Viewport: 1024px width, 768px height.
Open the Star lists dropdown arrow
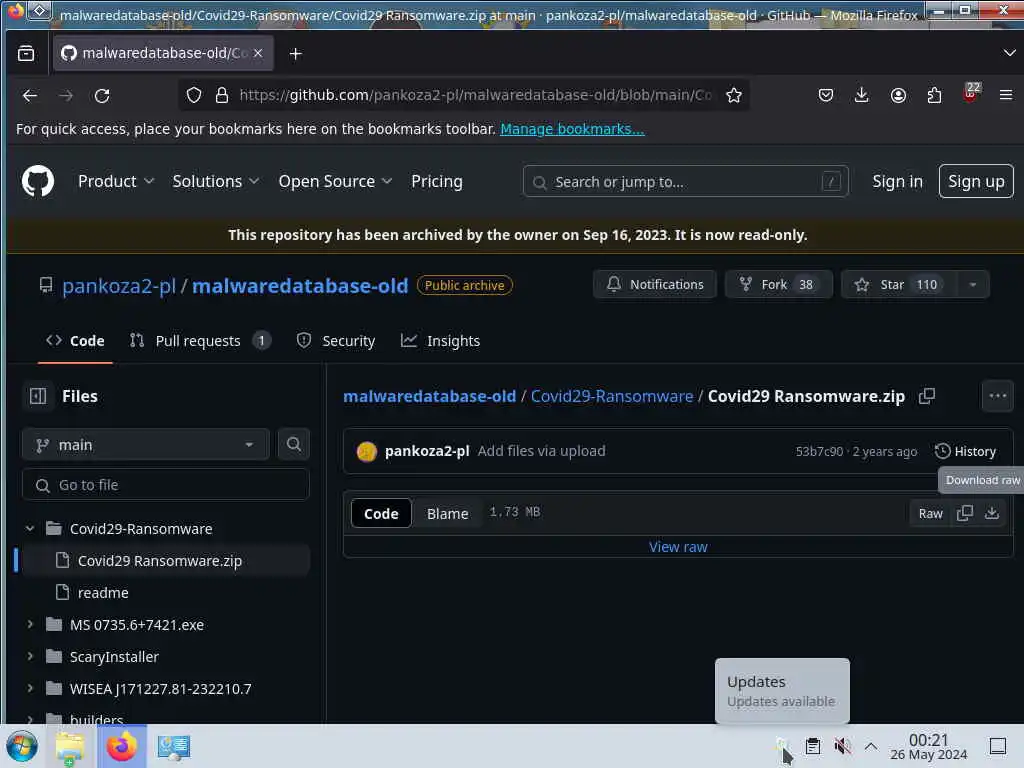point(972,285)
